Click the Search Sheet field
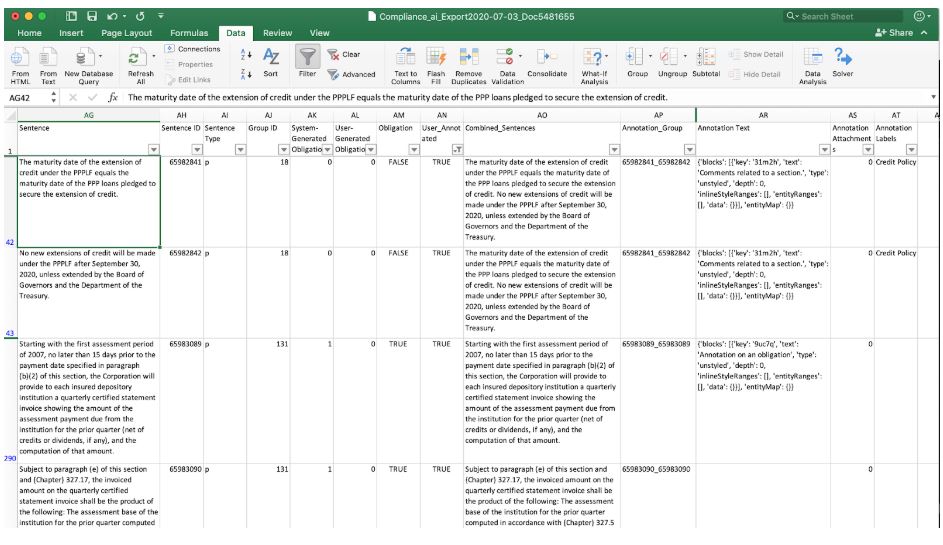 (843, 16)
